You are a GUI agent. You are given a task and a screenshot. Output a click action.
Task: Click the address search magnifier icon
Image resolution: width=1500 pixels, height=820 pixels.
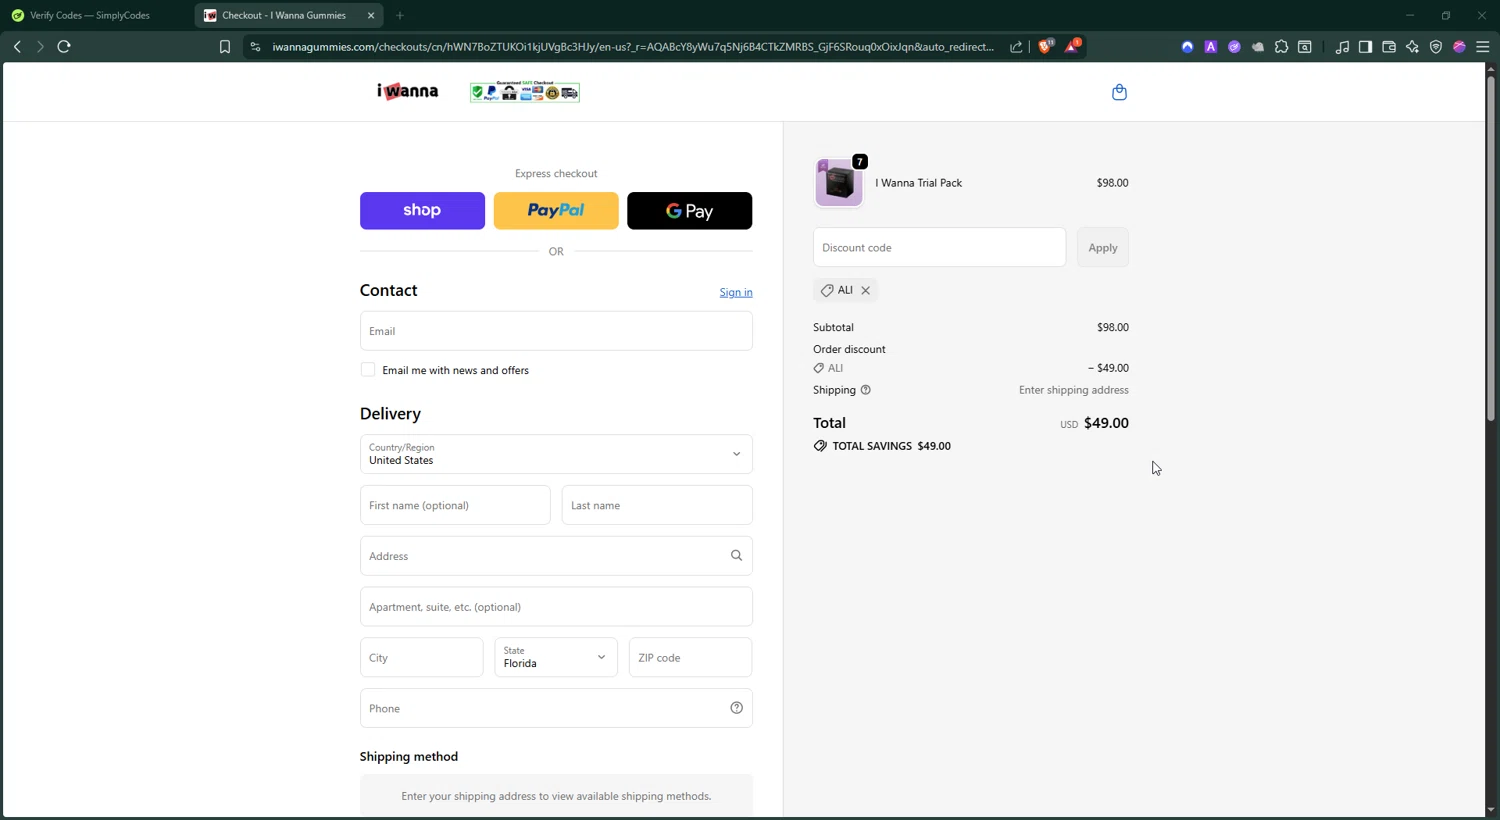tap(736, 556)
